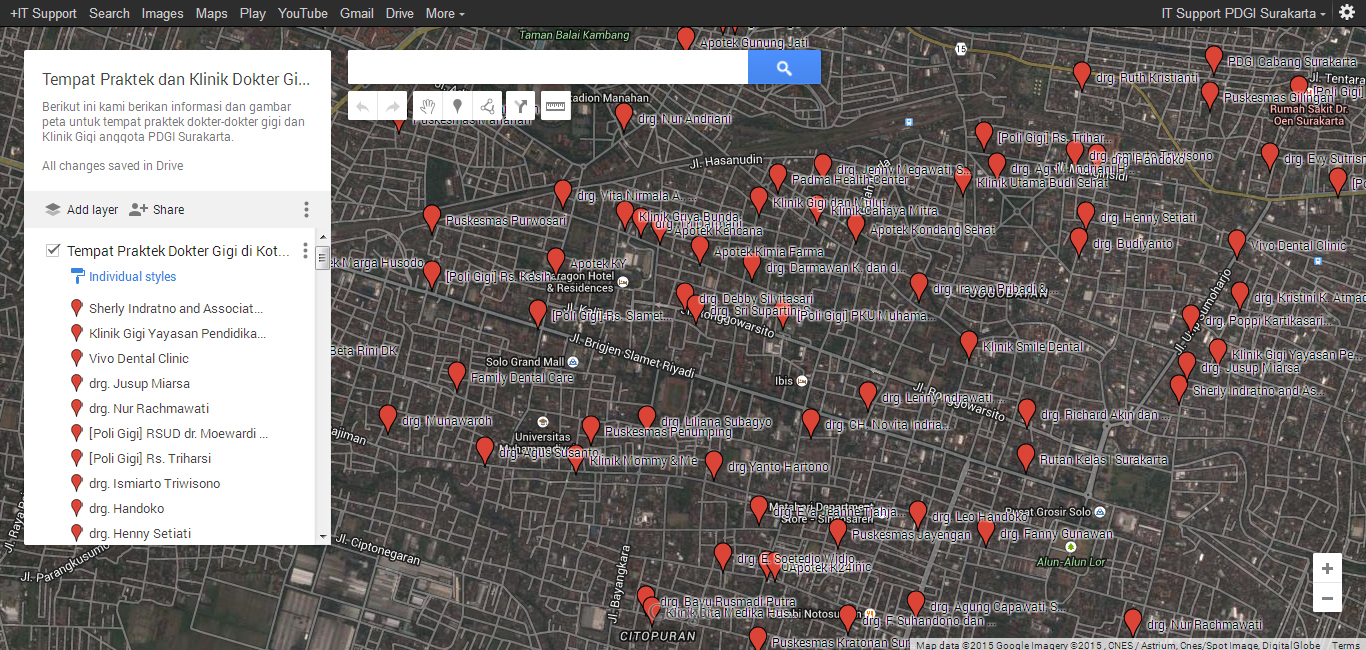The image size is (1366, 650).
Task: Open the map options three-dot menu beside Share
Action: coord(306,210)
